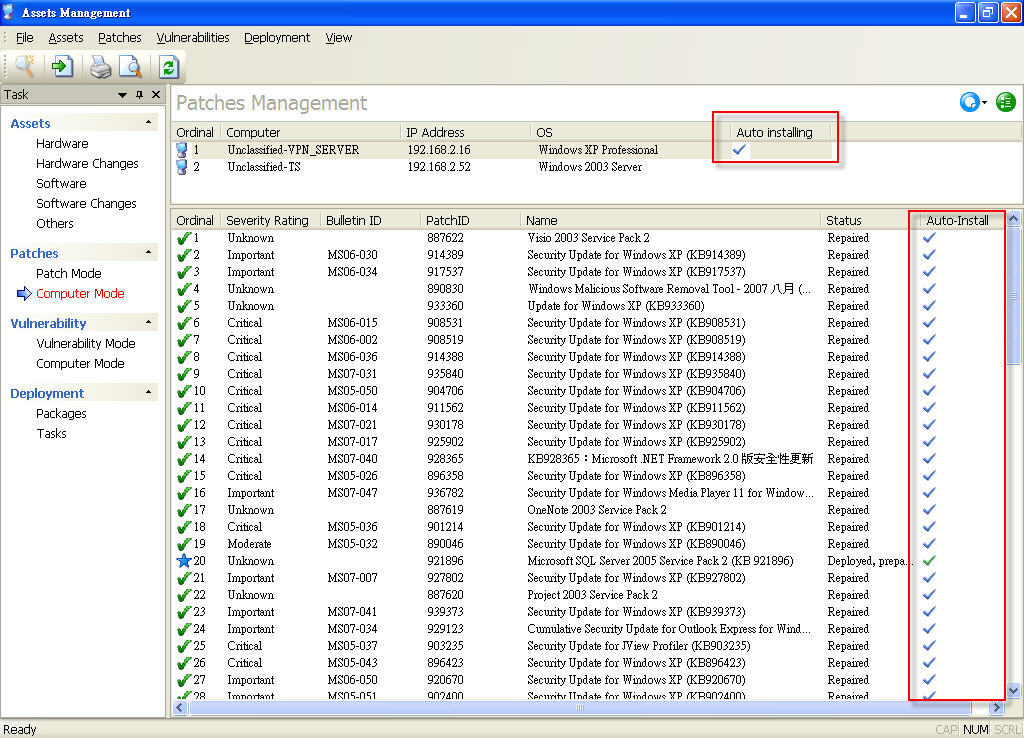Select Windows 2003 Server OS cell
Screen dimensions: 1024x738
click(590, 167)
